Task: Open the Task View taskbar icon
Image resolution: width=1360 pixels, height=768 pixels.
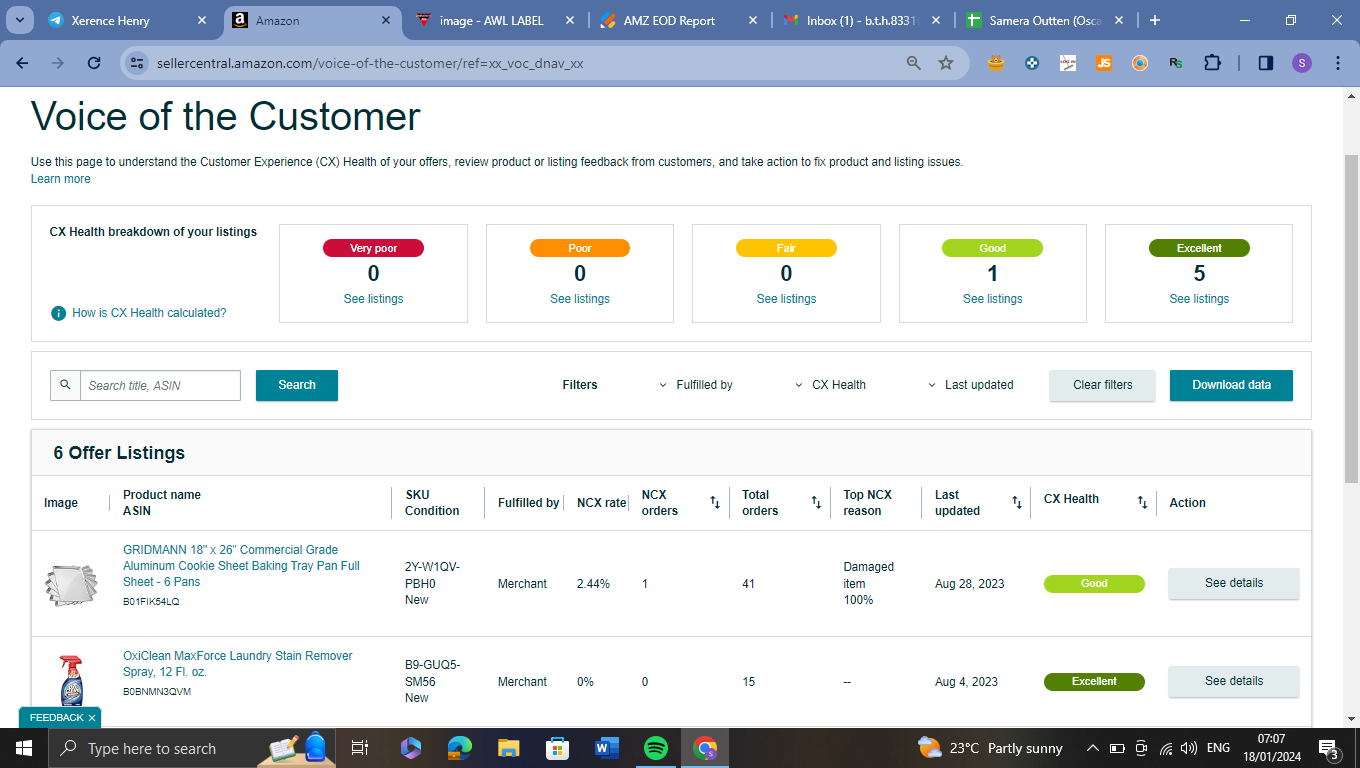Action: (x=361, y=748)
